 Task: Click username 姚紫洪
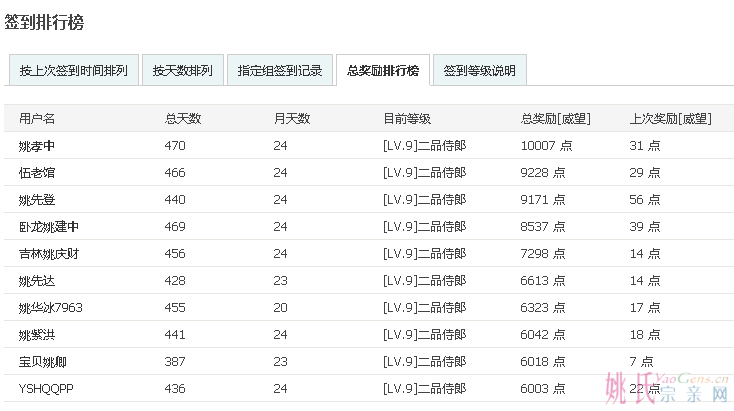37,334
